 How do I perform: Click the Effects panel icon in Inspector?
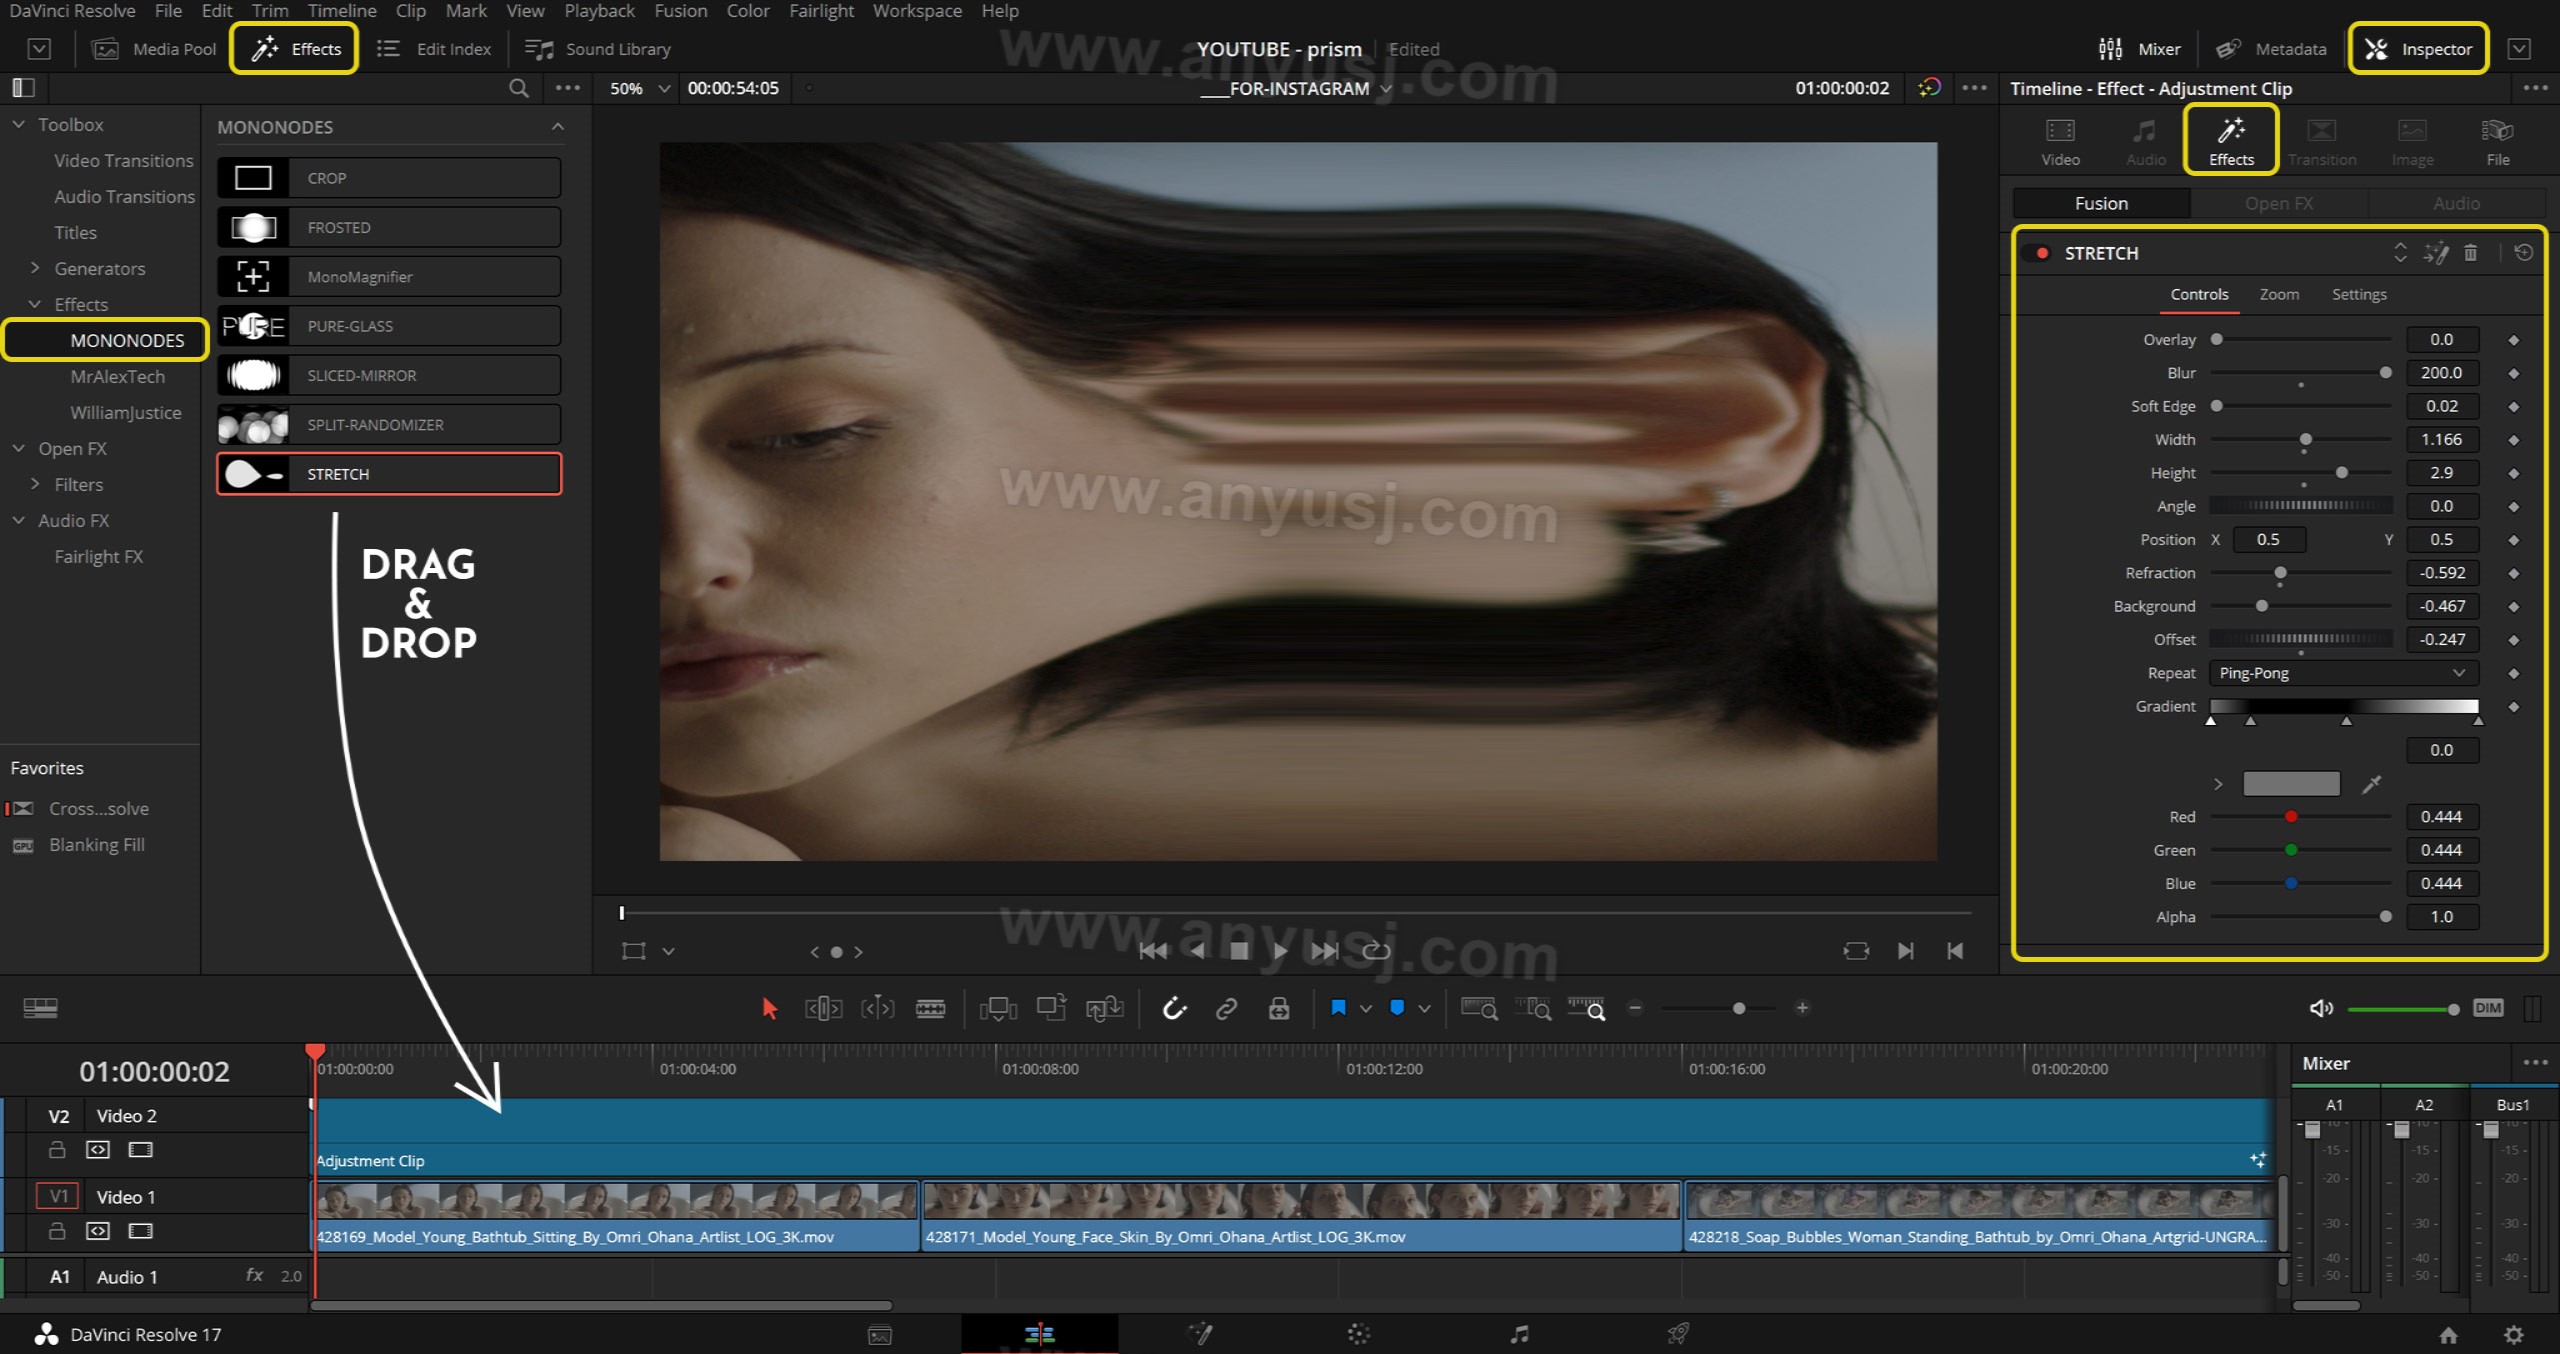click(2230, 140)
